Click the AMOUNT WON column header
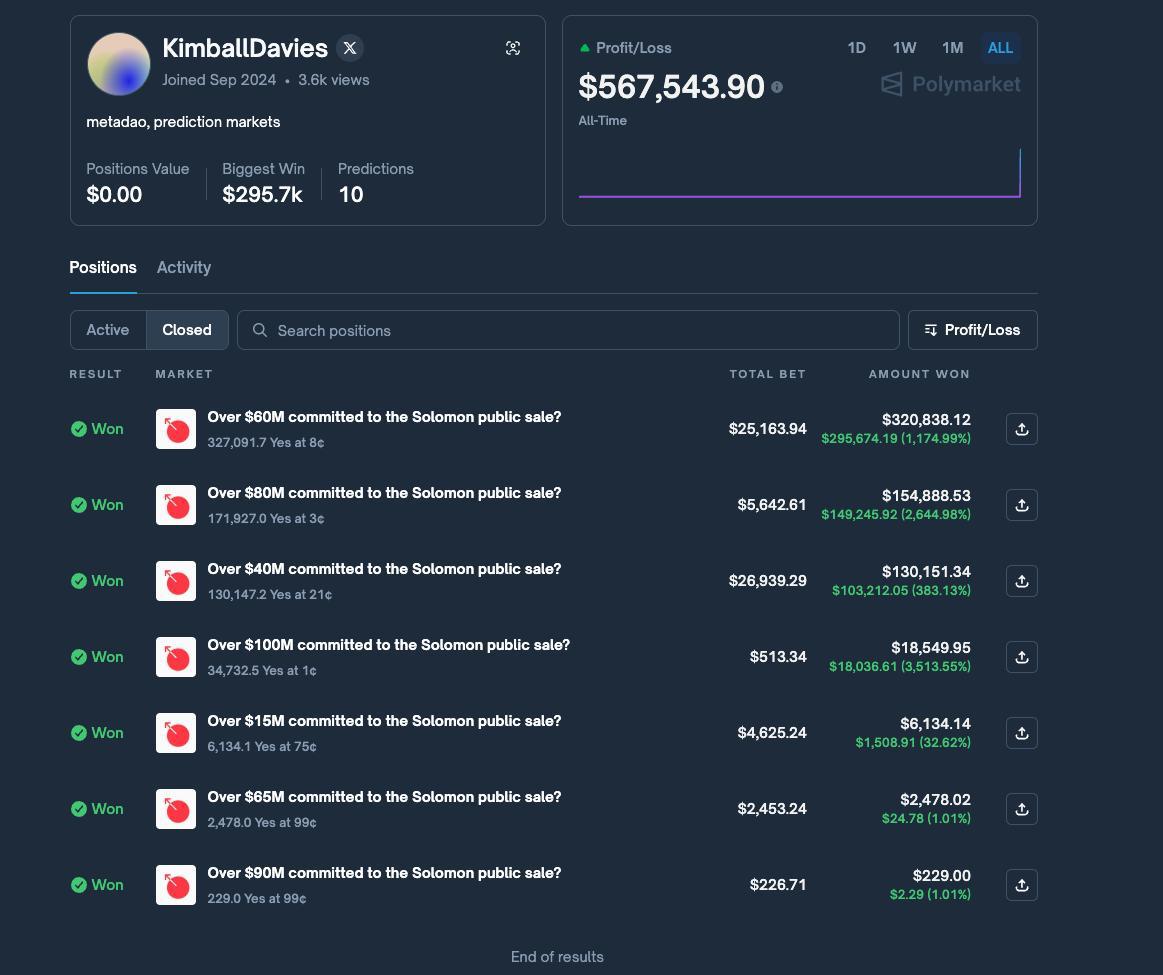This screenshot has width=1163, height=975. point(919,374)
